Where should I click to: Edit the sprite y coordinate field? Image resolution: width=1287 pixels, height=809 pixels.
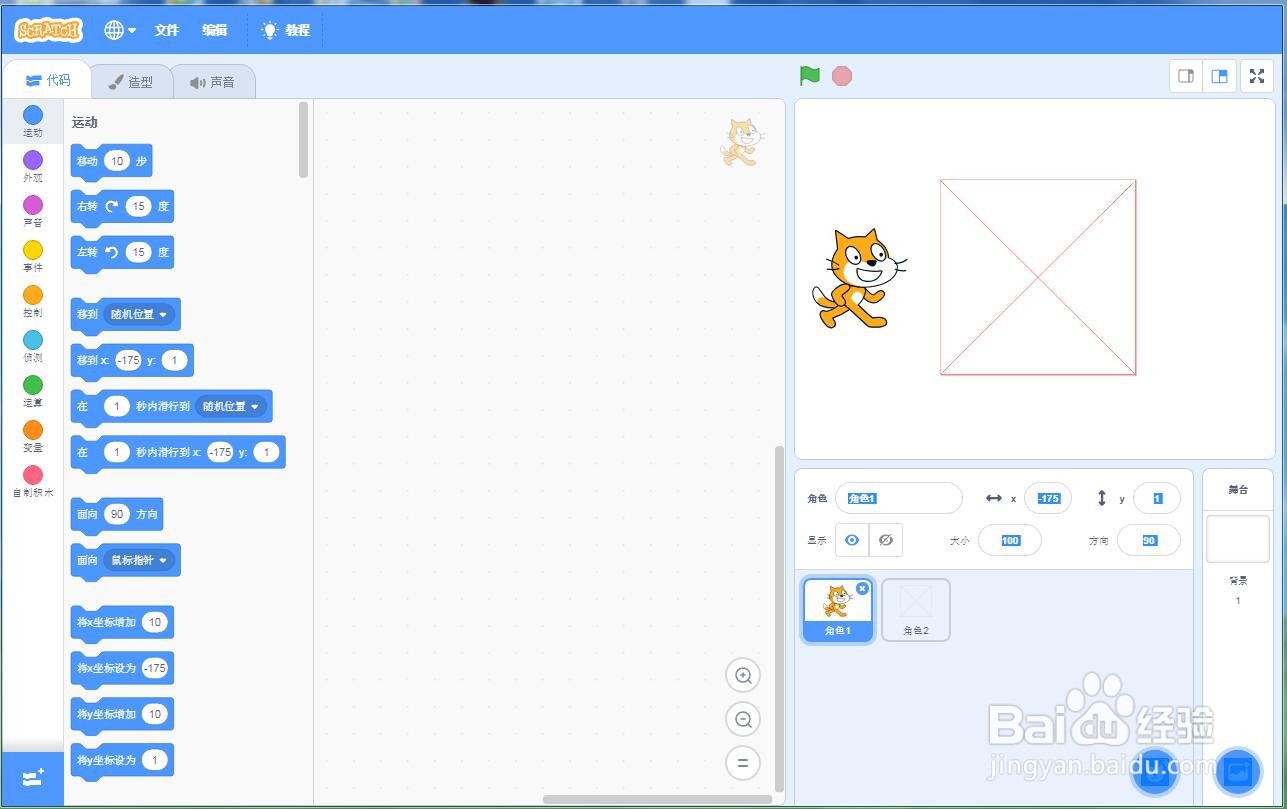1157,498
